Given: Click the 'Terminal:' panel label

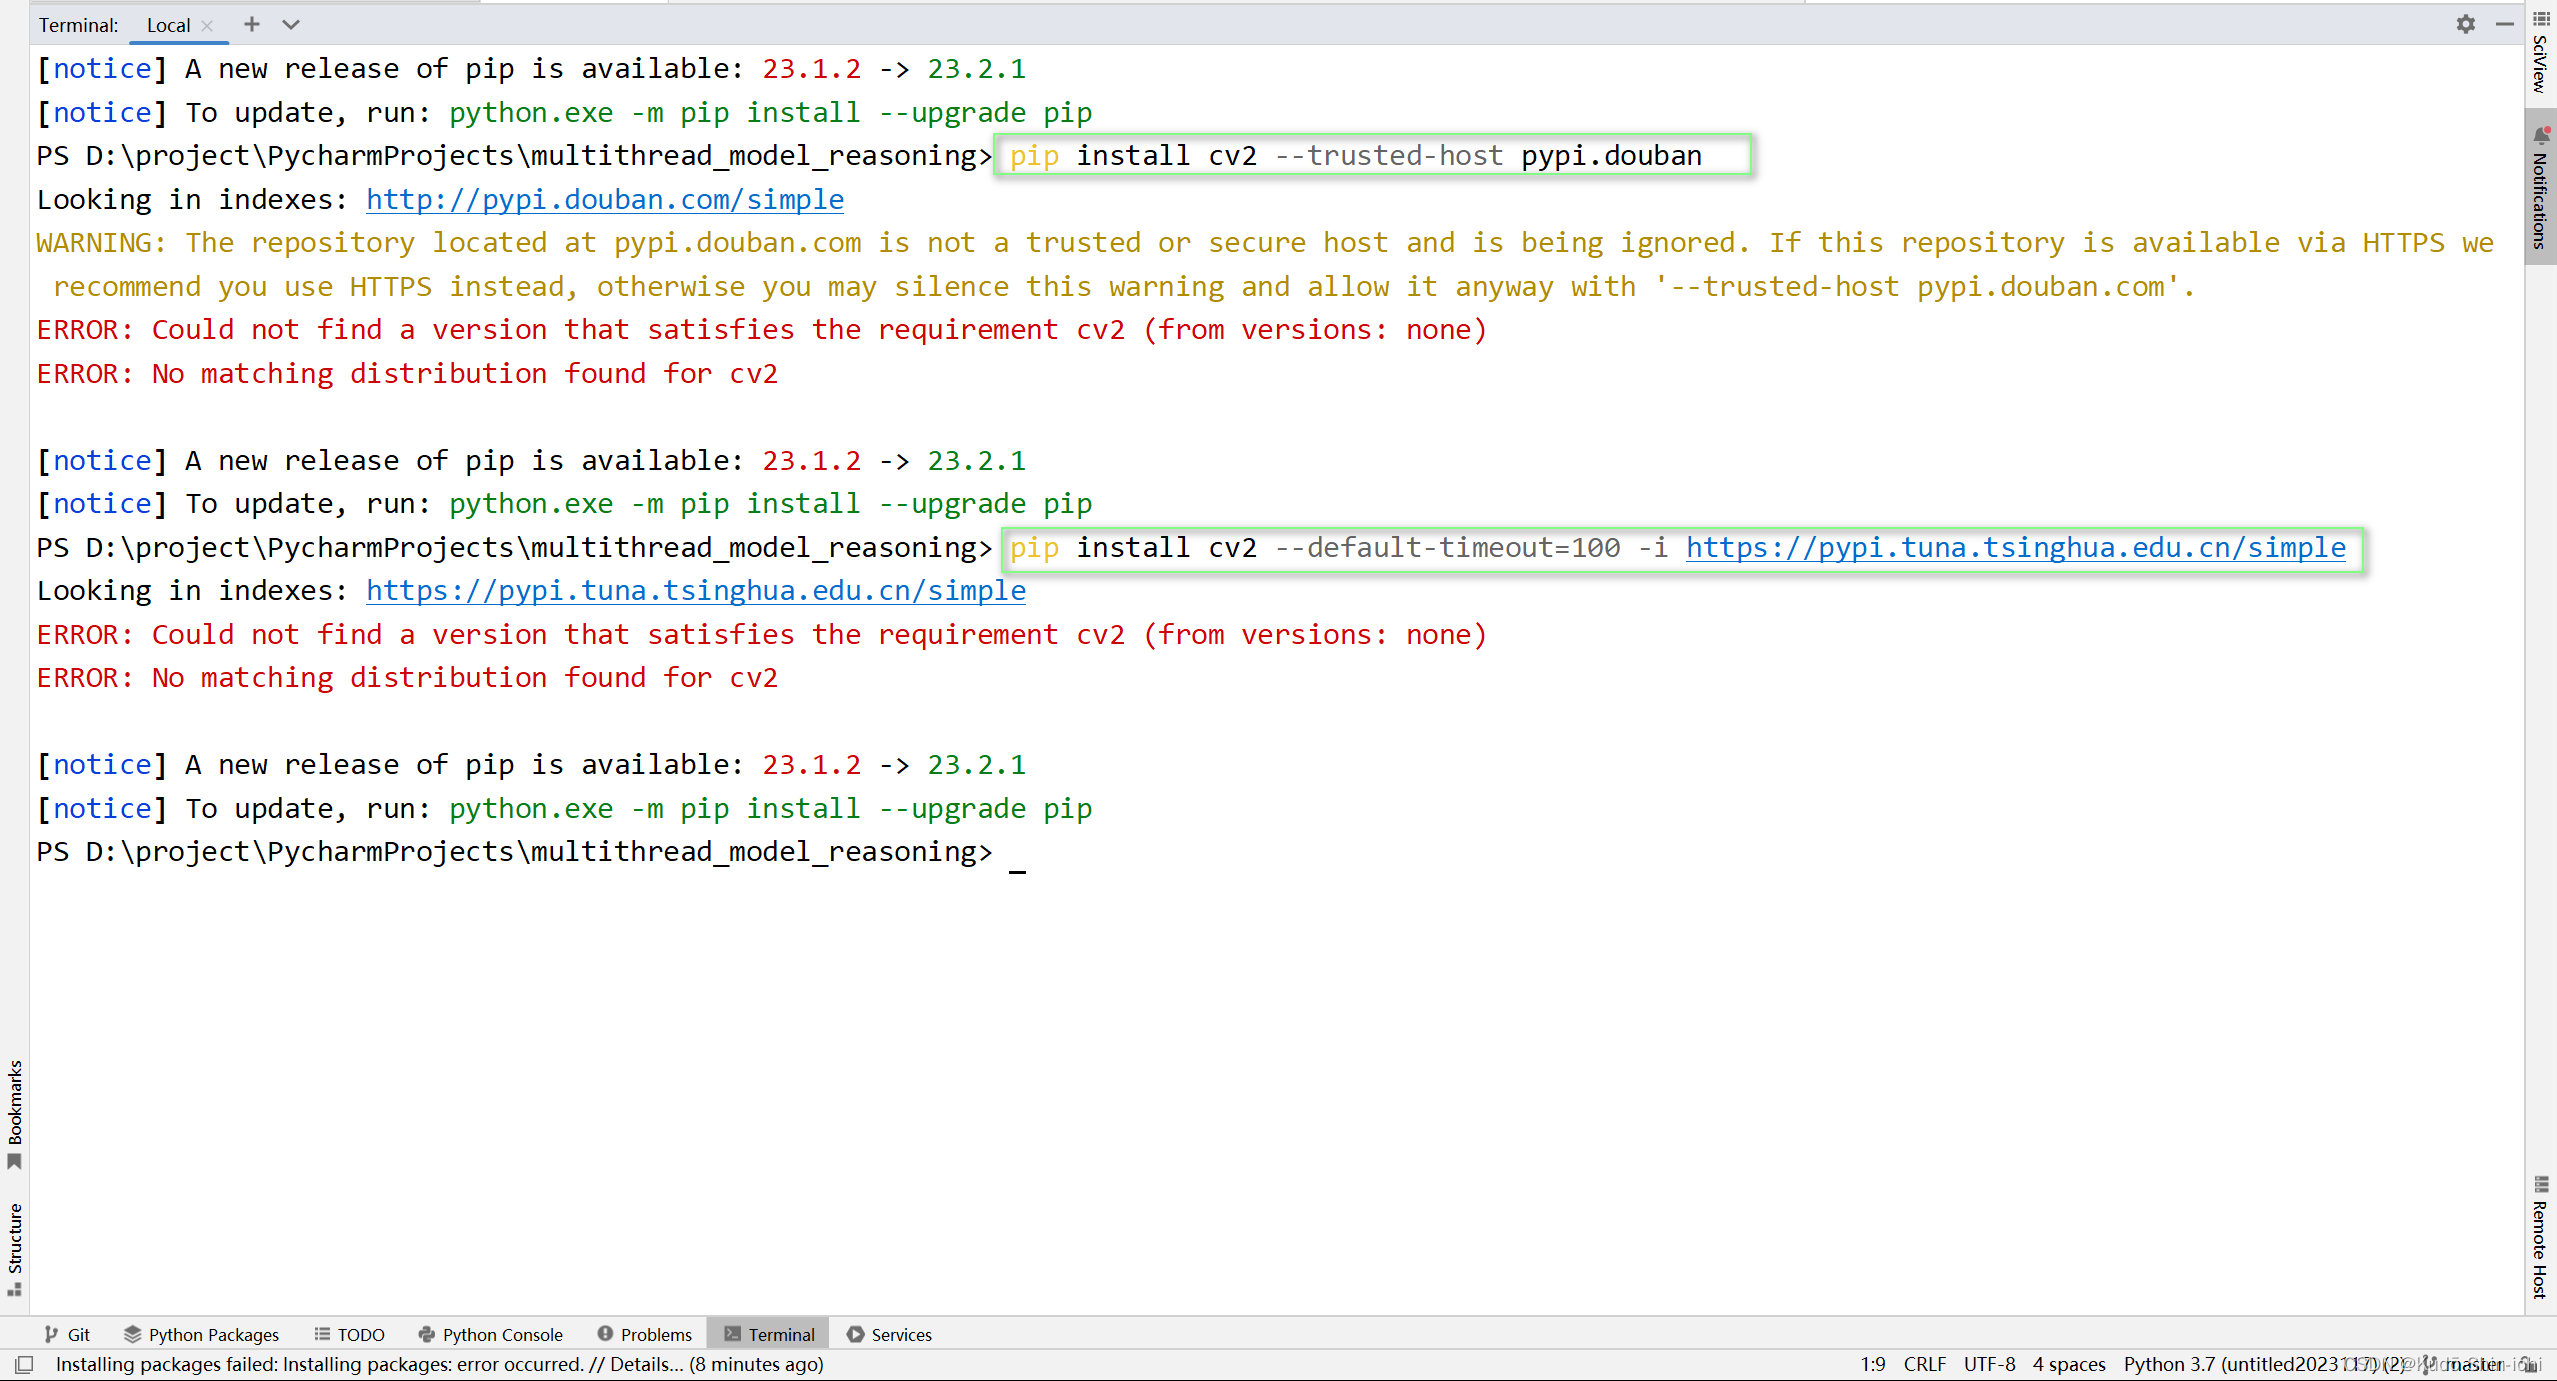Looking at the screenshot, I should 78,26.
